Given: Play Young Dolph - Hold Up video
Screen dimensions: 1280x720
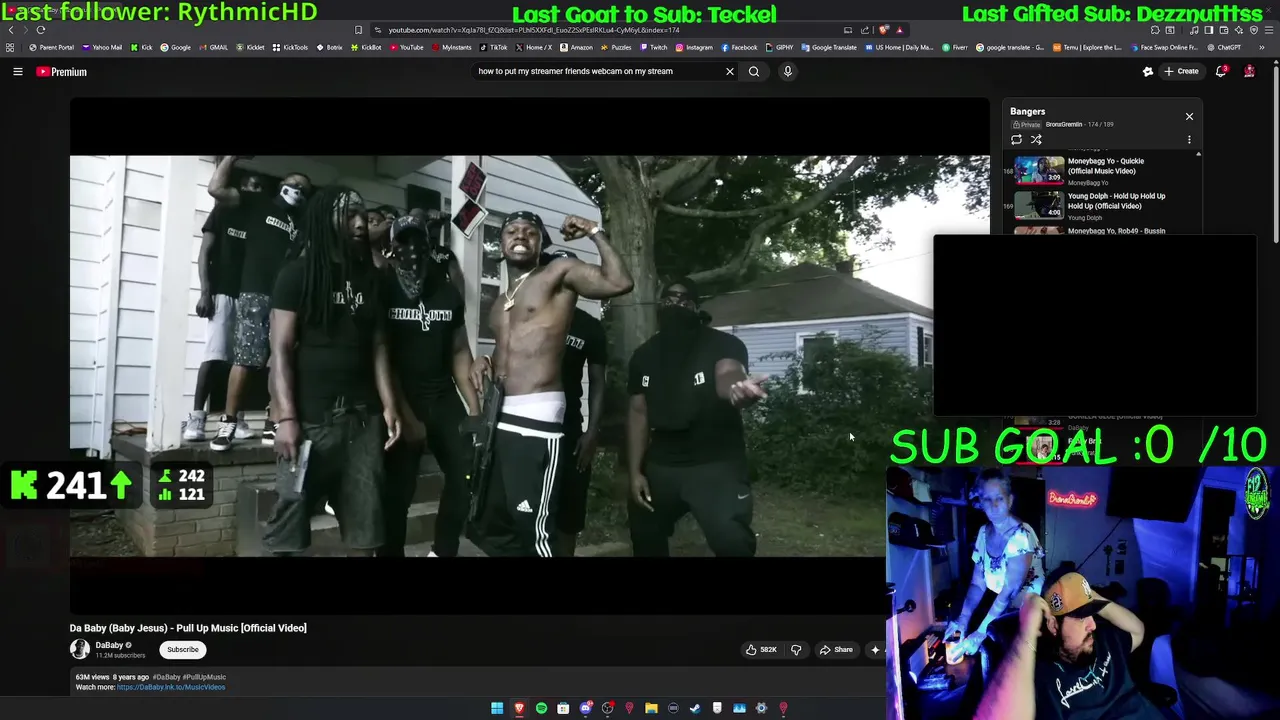Looking at the screenshot, I should pos(1100,205).
